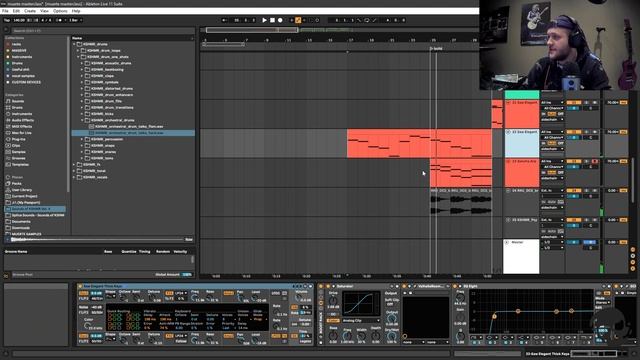The image size is (640, 360).
Task: Expand the KSHMR_vocals folder
Action: point(74,177)
